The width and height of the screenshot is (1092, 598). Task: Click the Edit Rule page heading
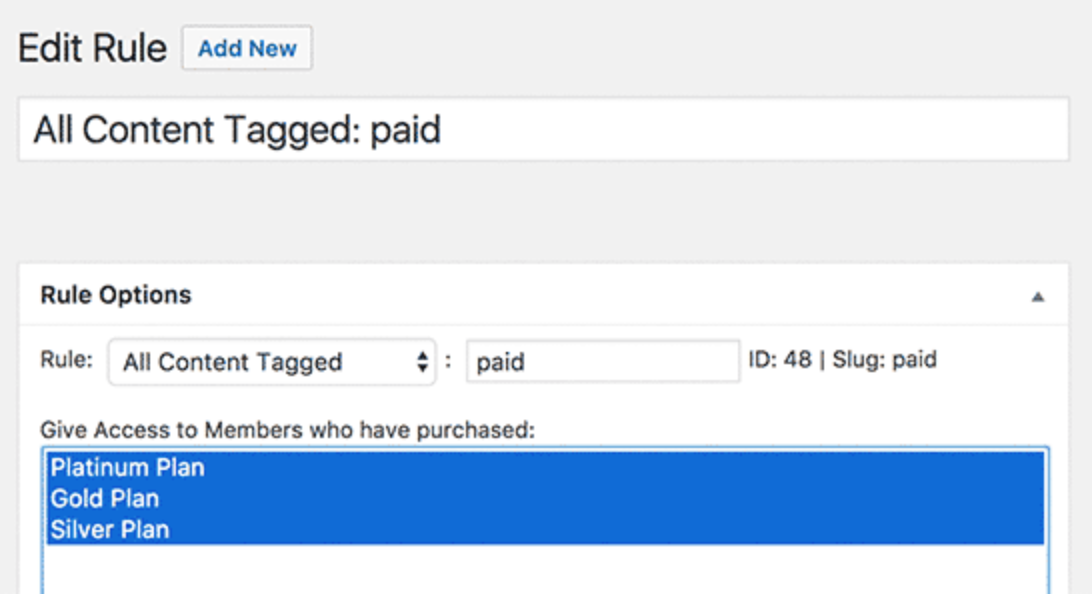tap(92, 49)
